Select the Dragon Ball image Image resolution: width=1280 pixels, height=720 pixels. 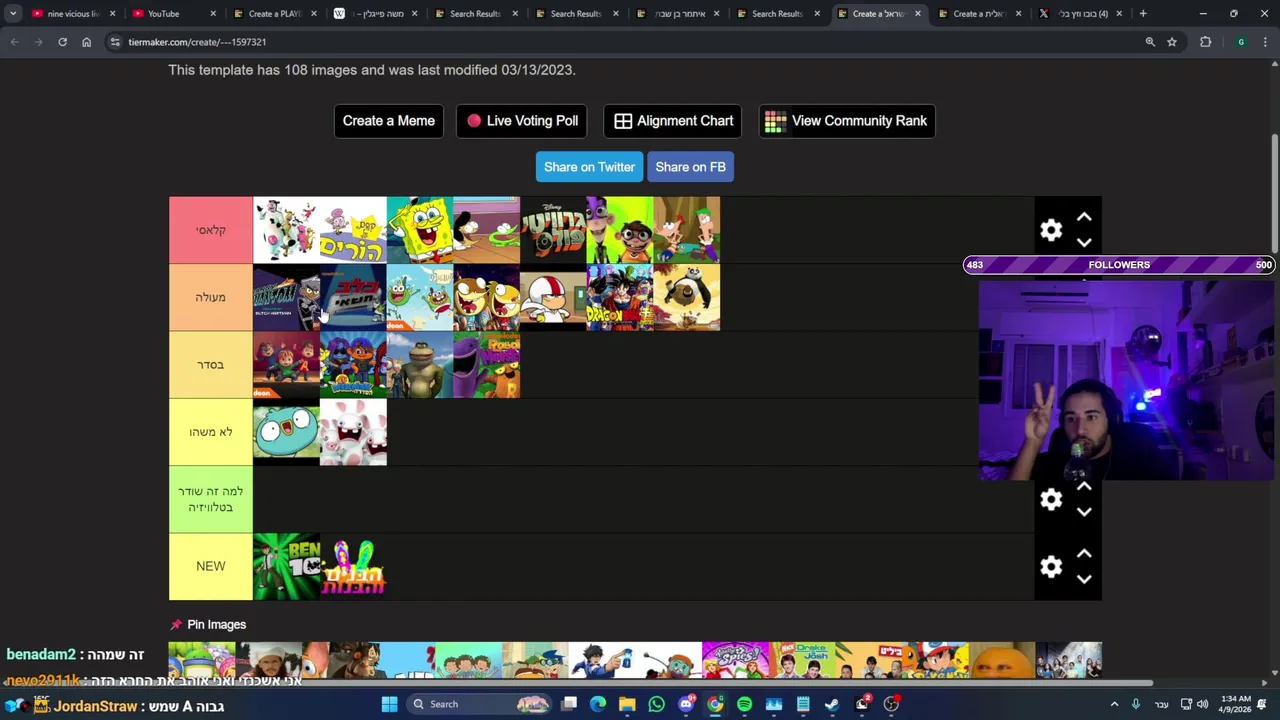(x=620, y=297)
